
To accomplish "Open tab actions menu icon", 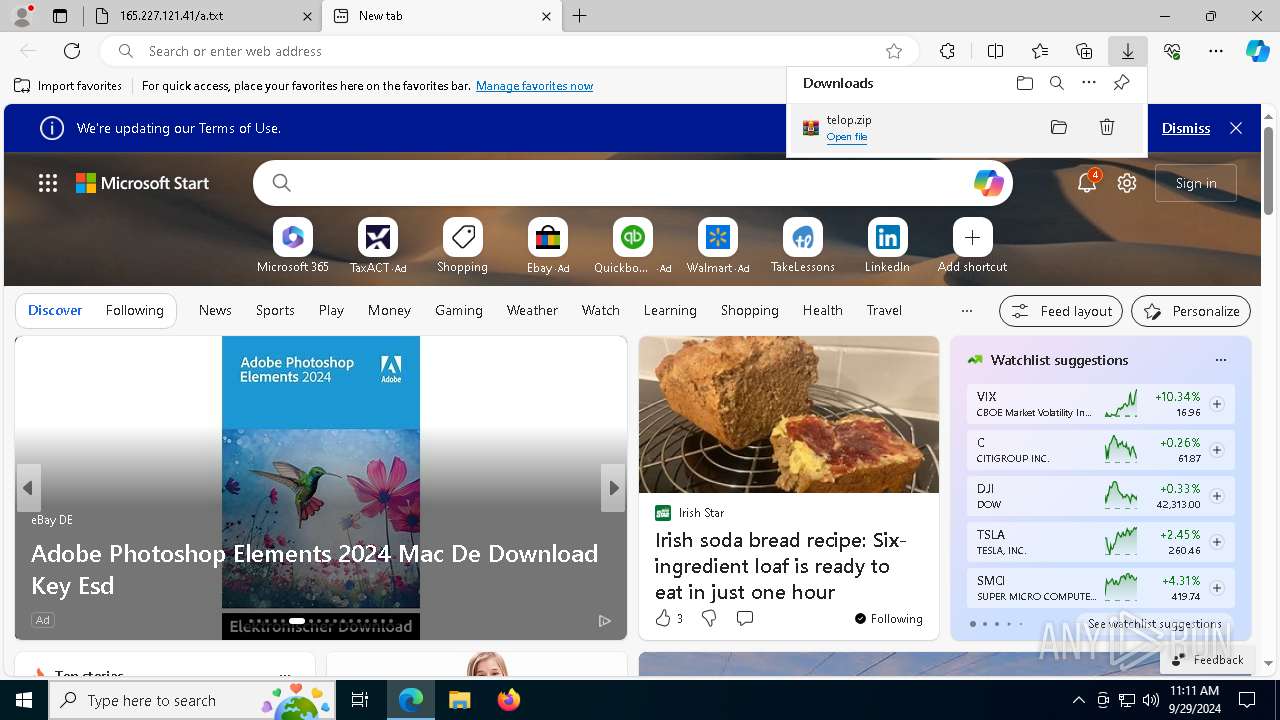I will click(x=60, y=16).
